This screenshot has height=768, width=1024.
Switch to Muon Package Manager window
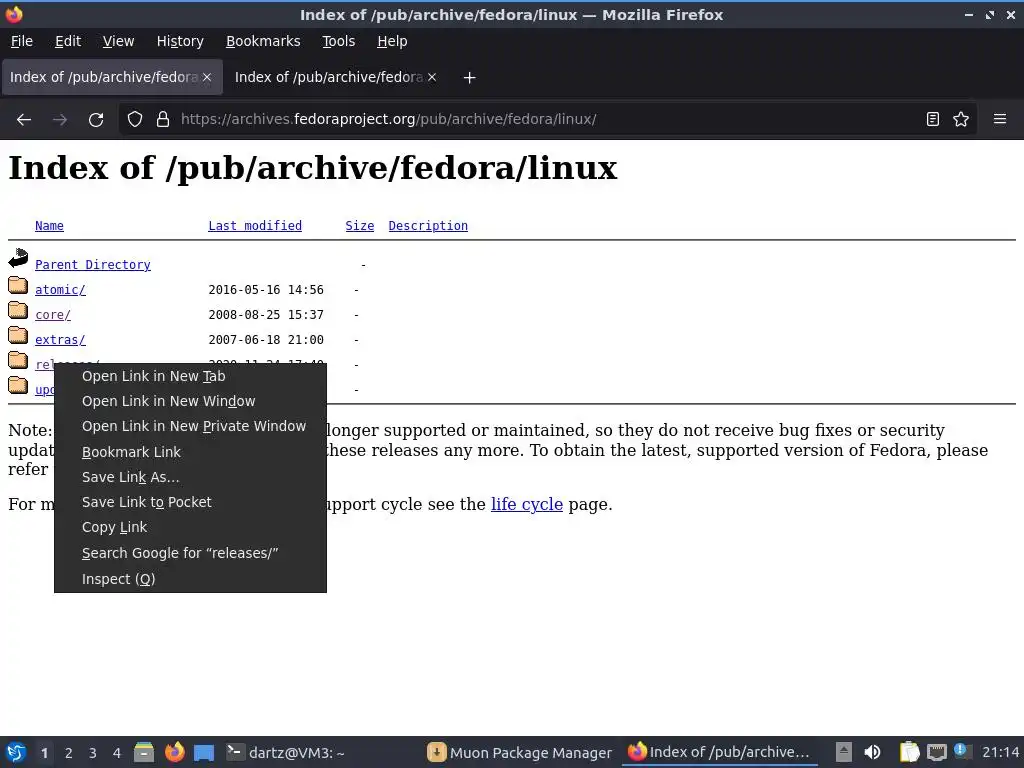[x=519, y=753]
